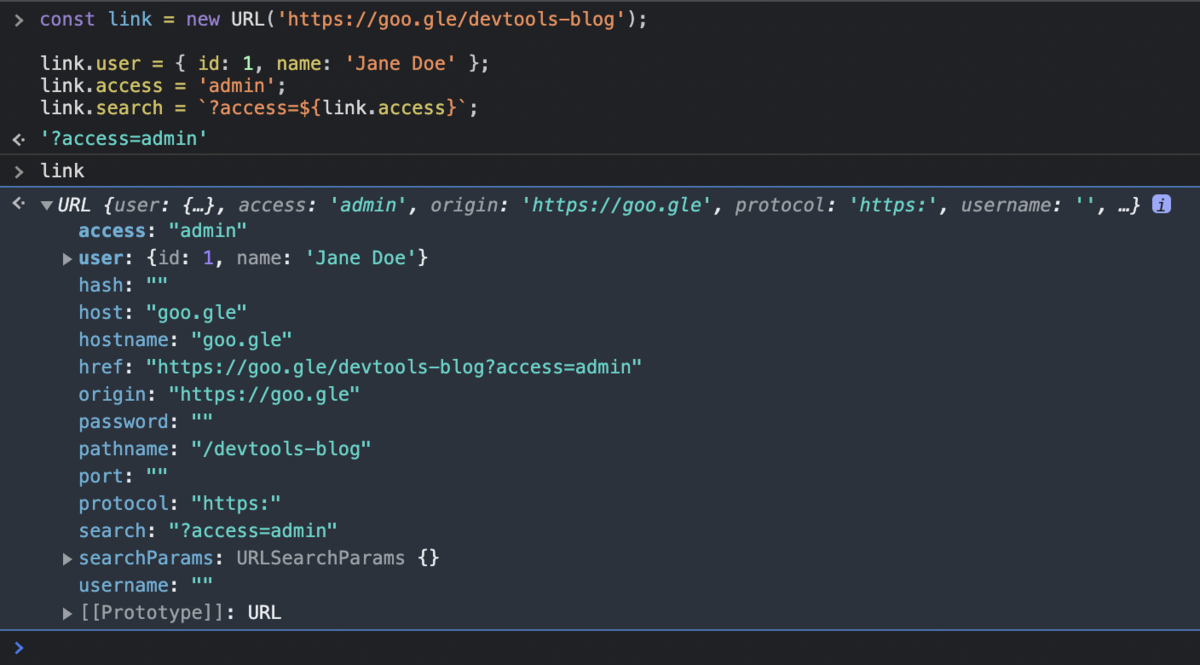The image size is (1200, 665).
Task: Select the hash: "" property row
Action: (123, 285)
